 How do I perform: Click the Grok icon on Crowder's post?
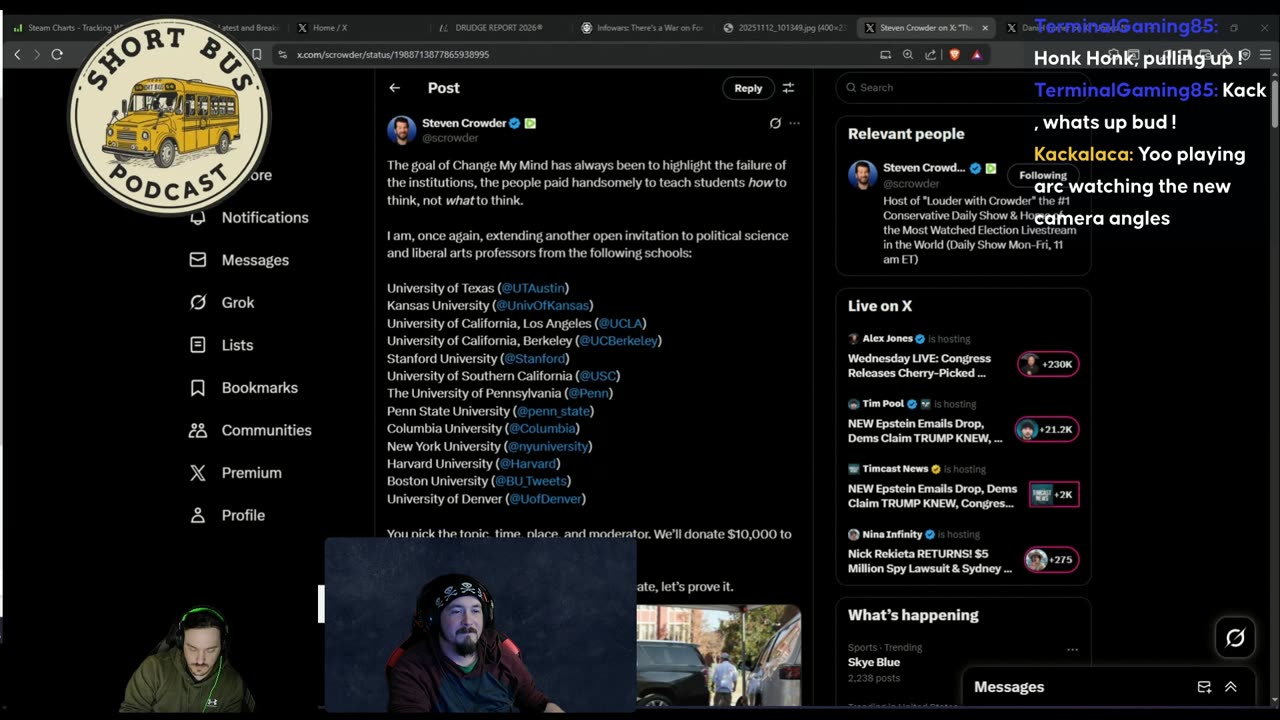tap(775, 123)
